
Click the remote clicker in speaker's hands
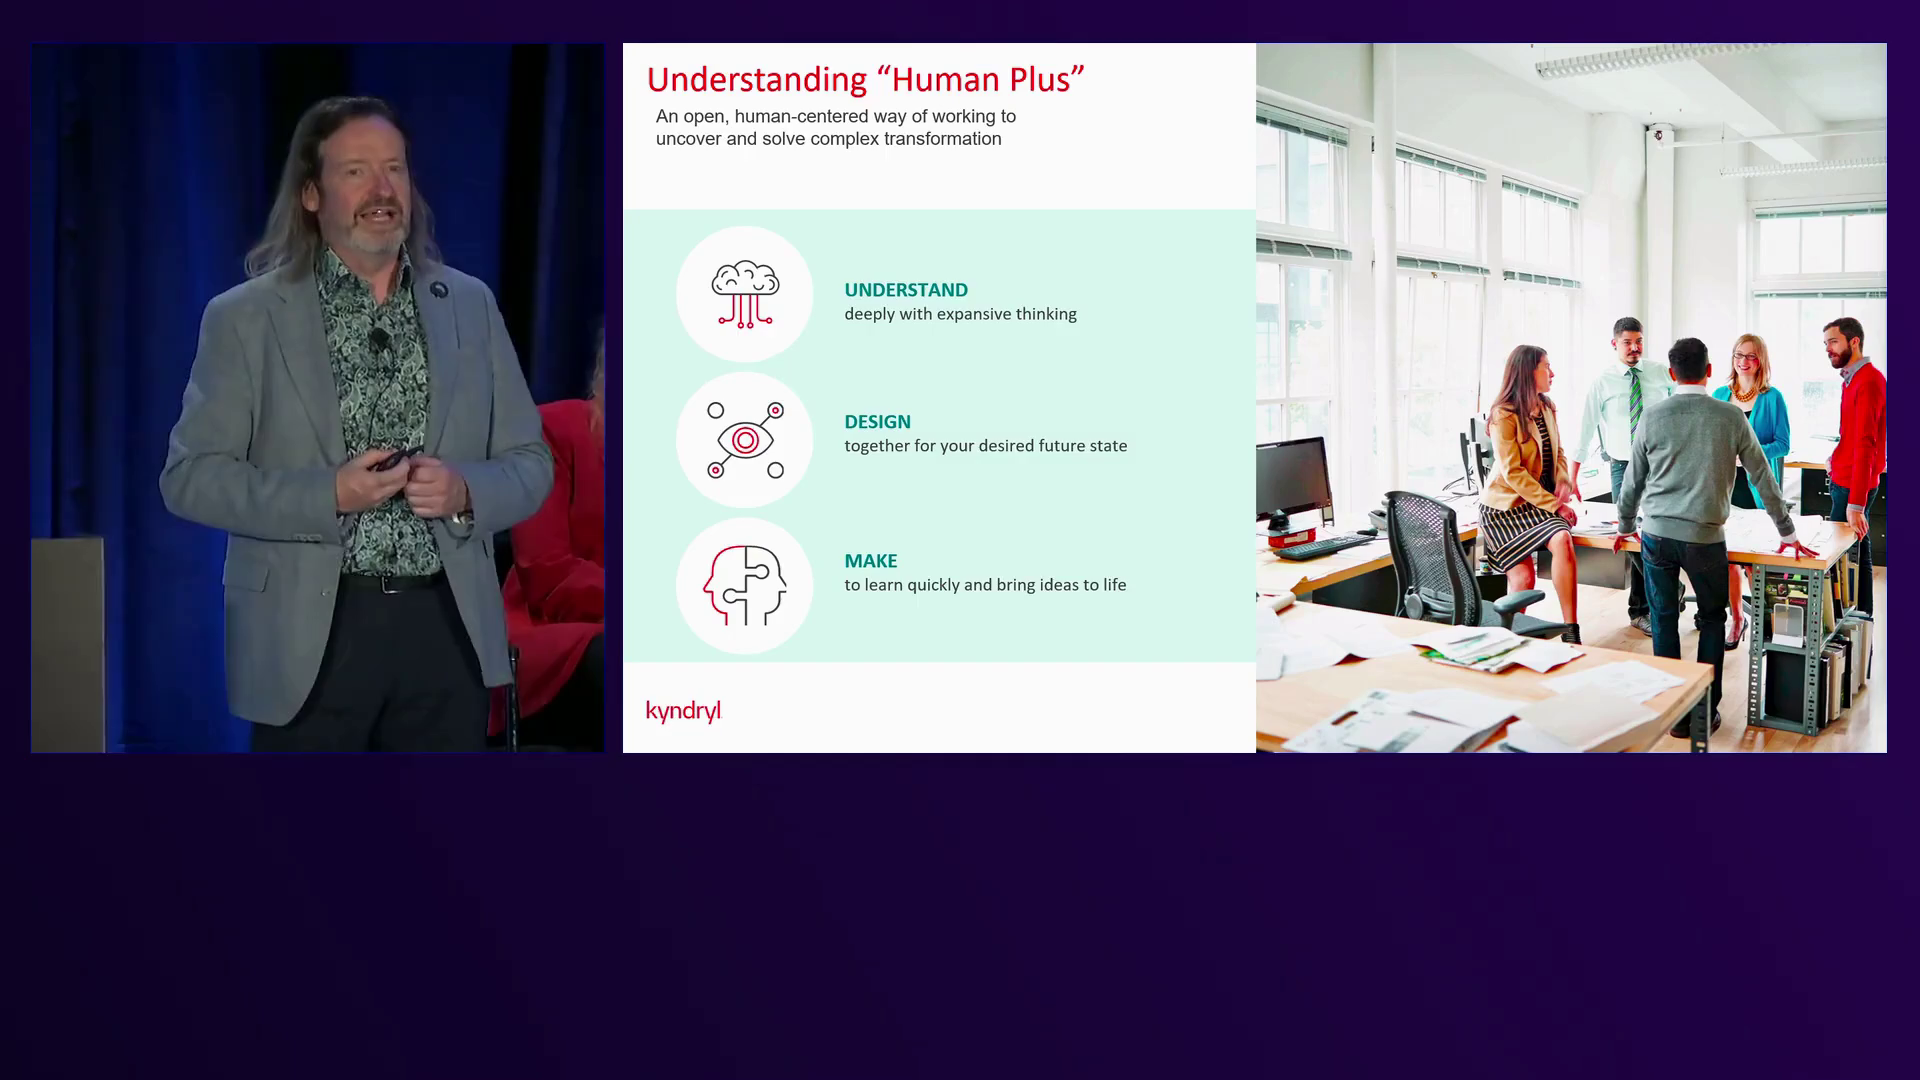tap(395, 460)
